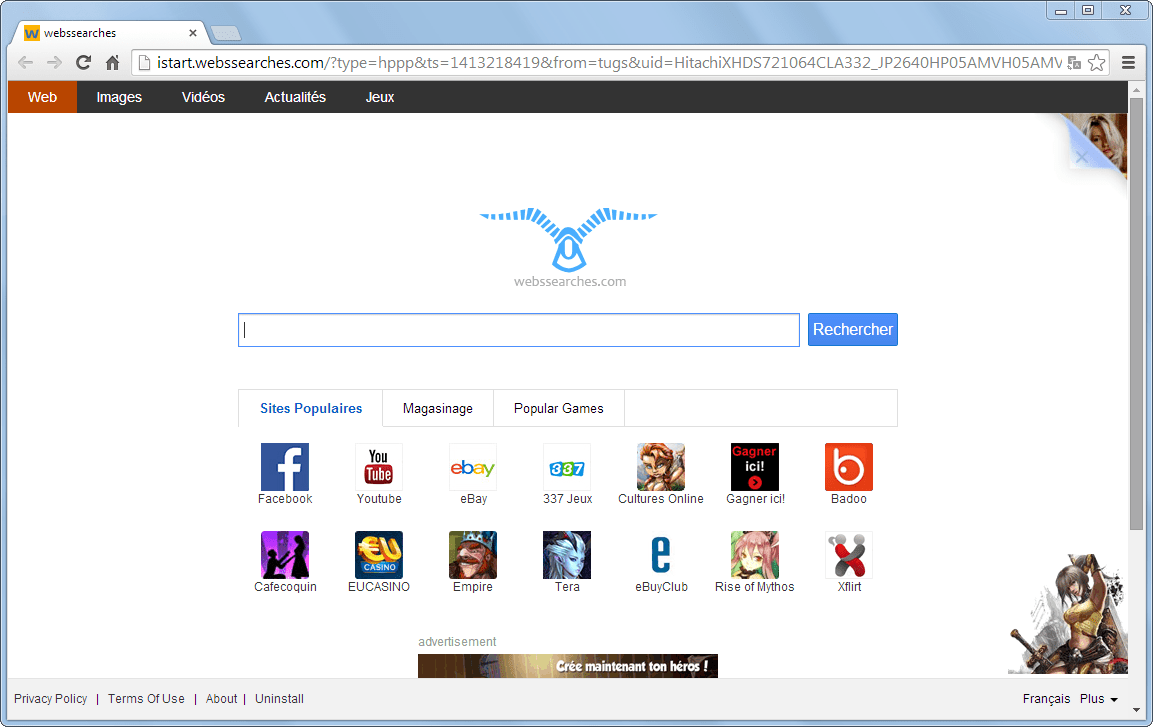Select Français language link
Image resolution: width=1153 pixels, height=727 pixels.
pos(1046,698)
